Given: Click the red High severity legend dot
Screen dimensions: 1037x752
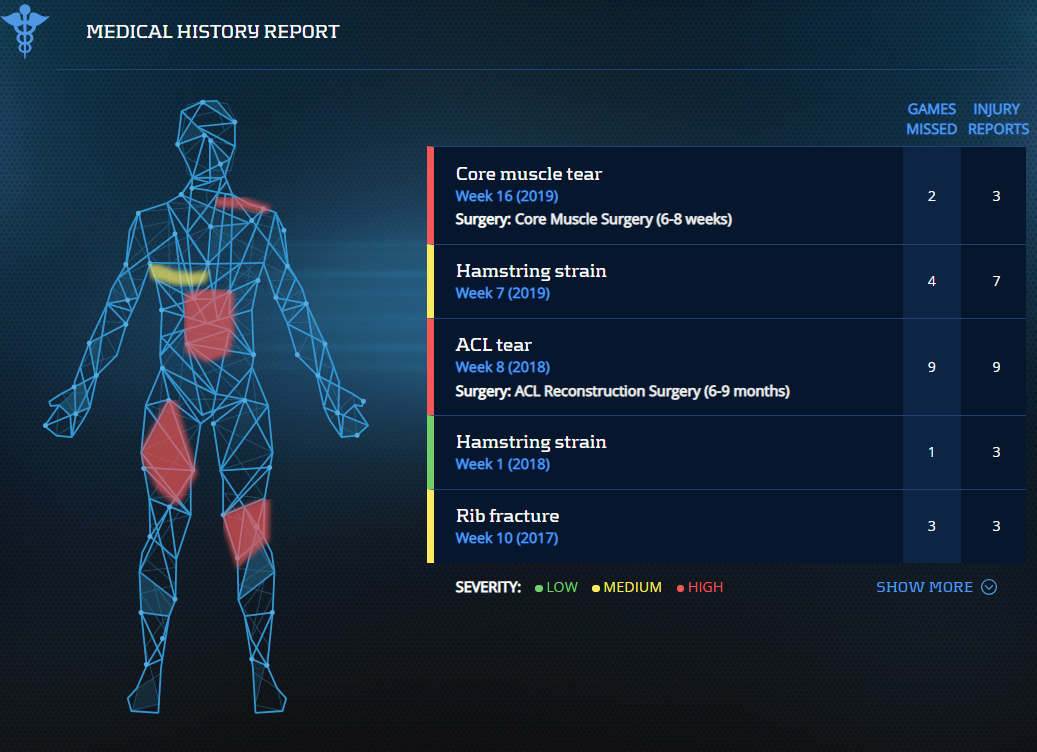Looking at the screenshot, I should click(x=681, y=588).
